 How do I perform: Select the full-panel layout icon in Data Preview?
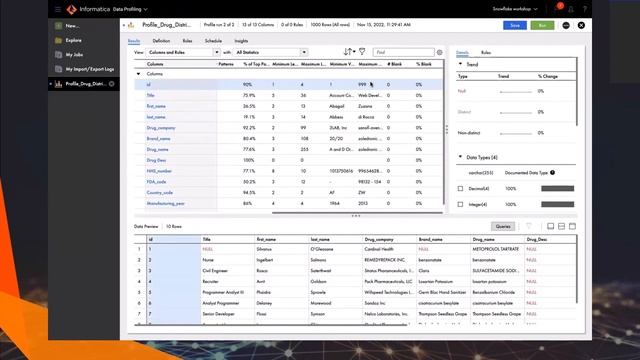pyautogui.click(x=572, y=226)
